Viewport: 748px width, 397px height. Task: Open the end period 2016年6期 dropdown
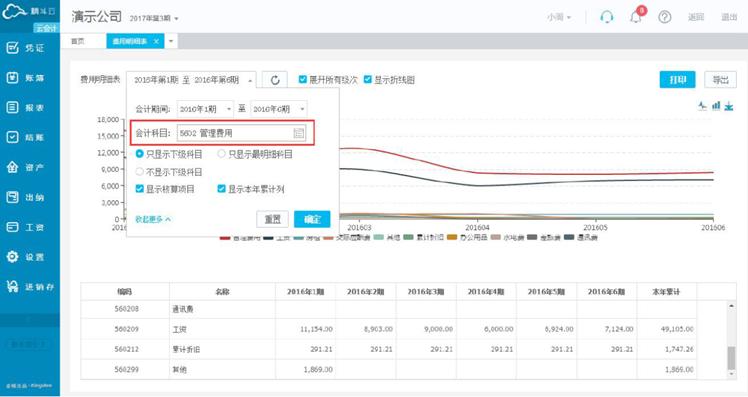(x=279, y=109)
